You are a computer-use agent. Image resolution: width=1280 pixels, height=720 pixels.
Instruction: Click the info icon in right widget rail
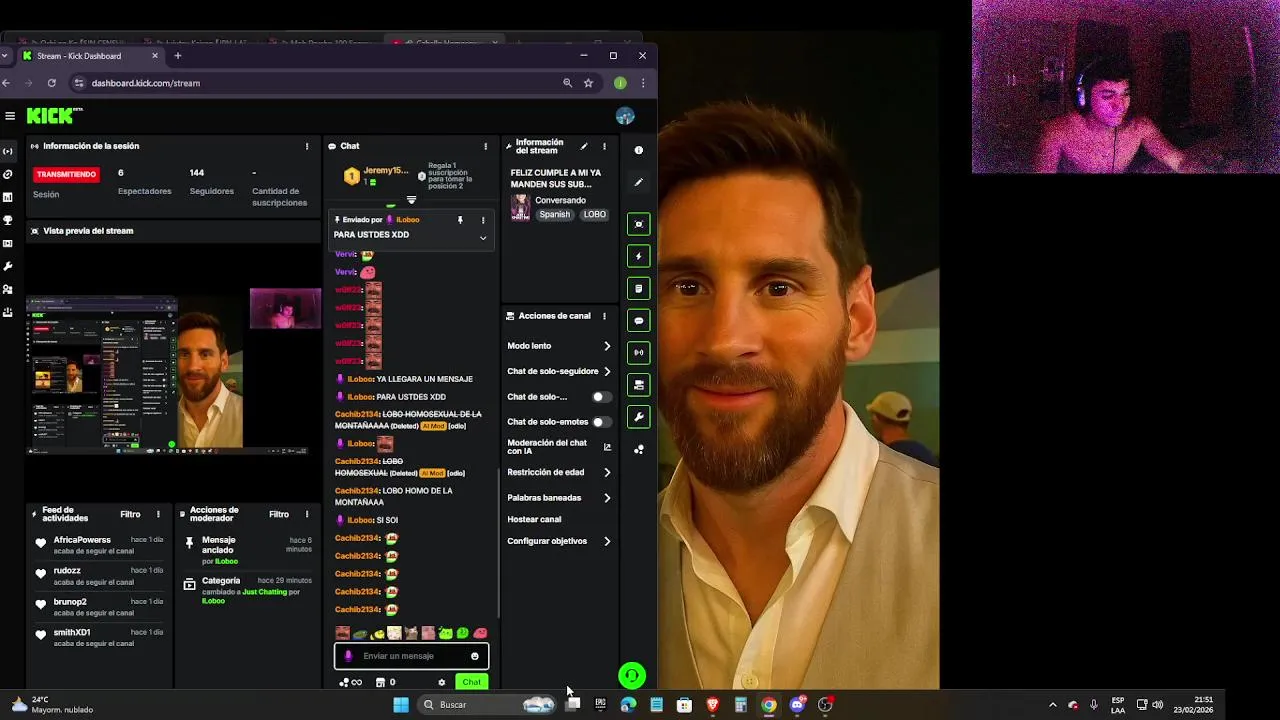click(x=639, y=150)
